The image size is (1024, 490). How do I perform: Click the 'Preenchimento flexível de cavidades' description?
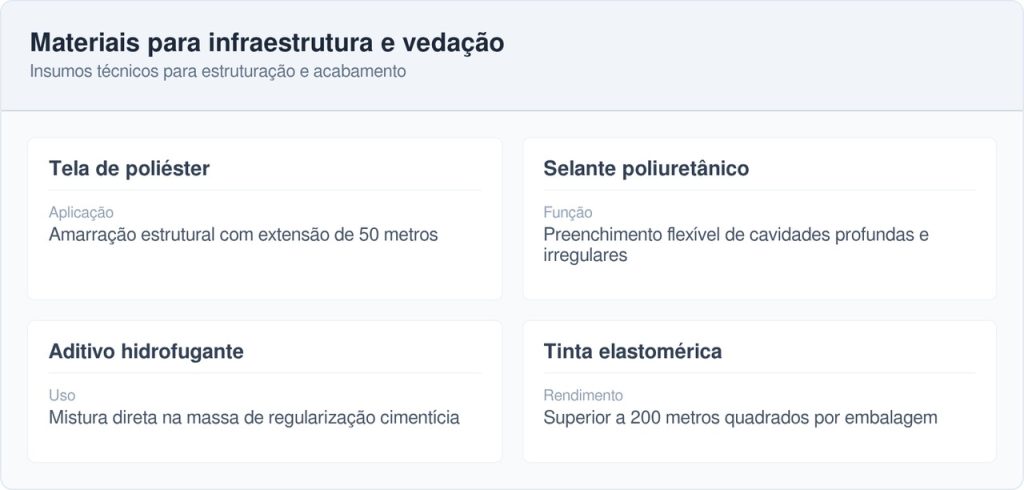736,235
